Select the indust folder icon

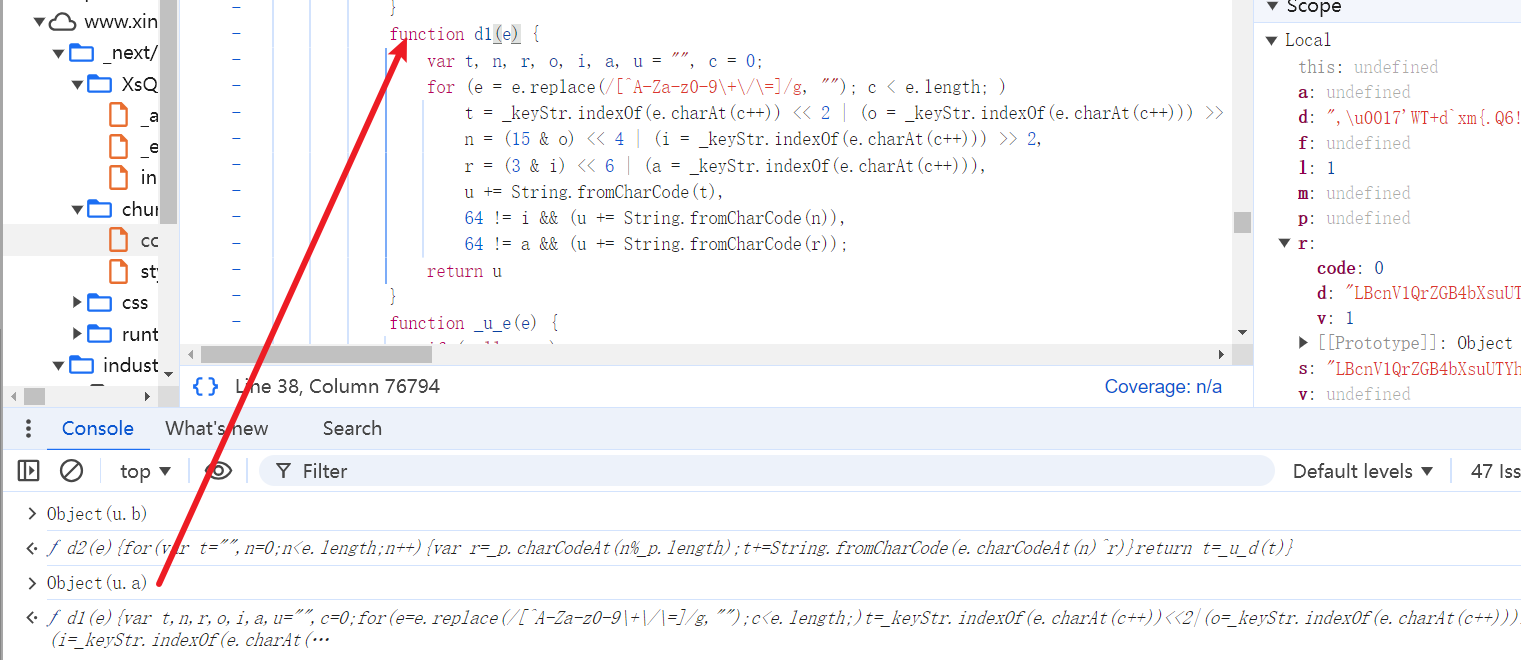[x=82, y=365]
